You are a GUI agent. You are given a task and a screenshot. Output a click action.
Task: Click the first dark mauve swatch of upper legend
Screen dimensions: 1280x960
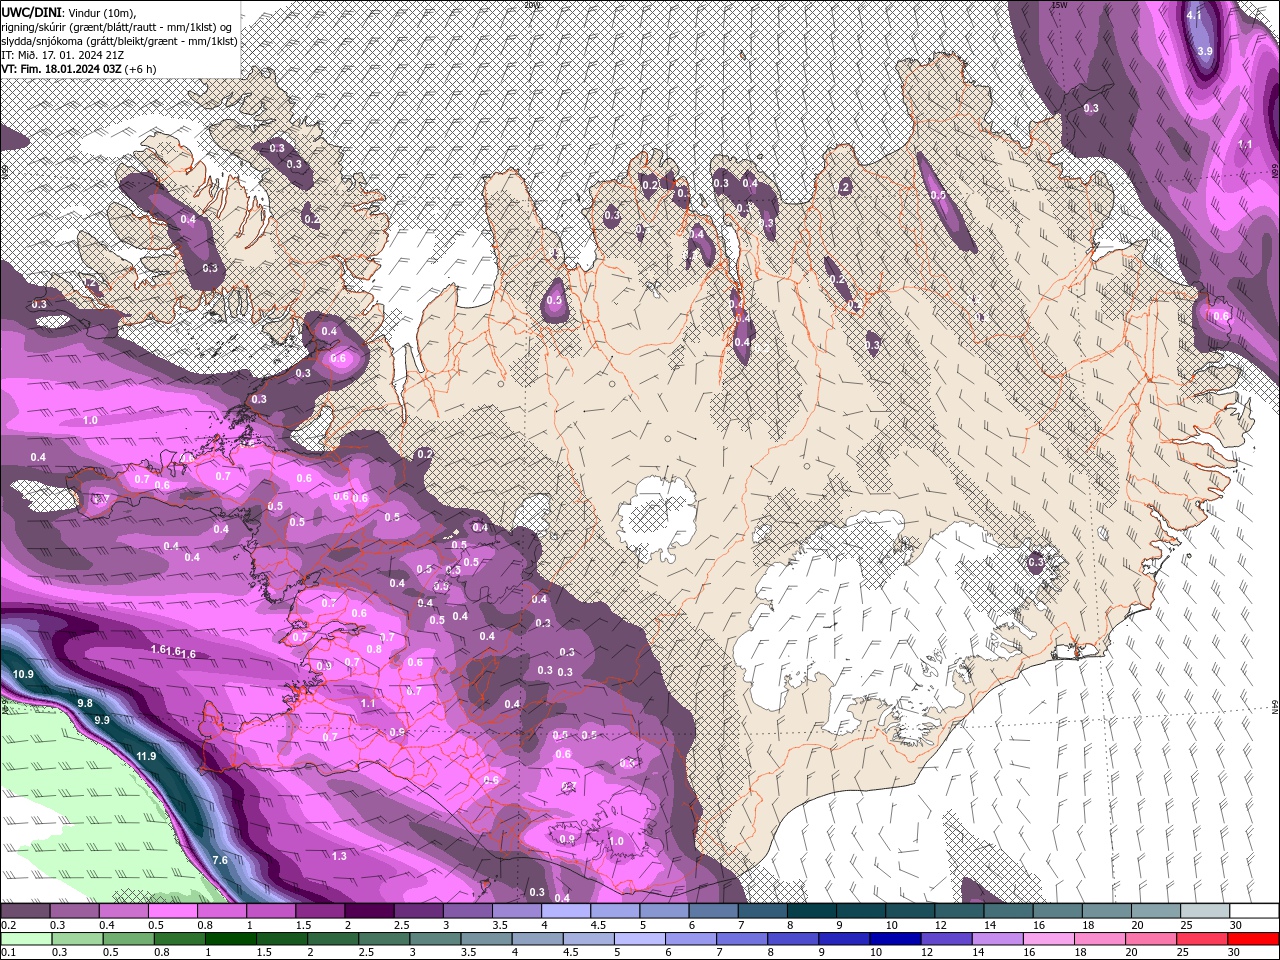25,911
